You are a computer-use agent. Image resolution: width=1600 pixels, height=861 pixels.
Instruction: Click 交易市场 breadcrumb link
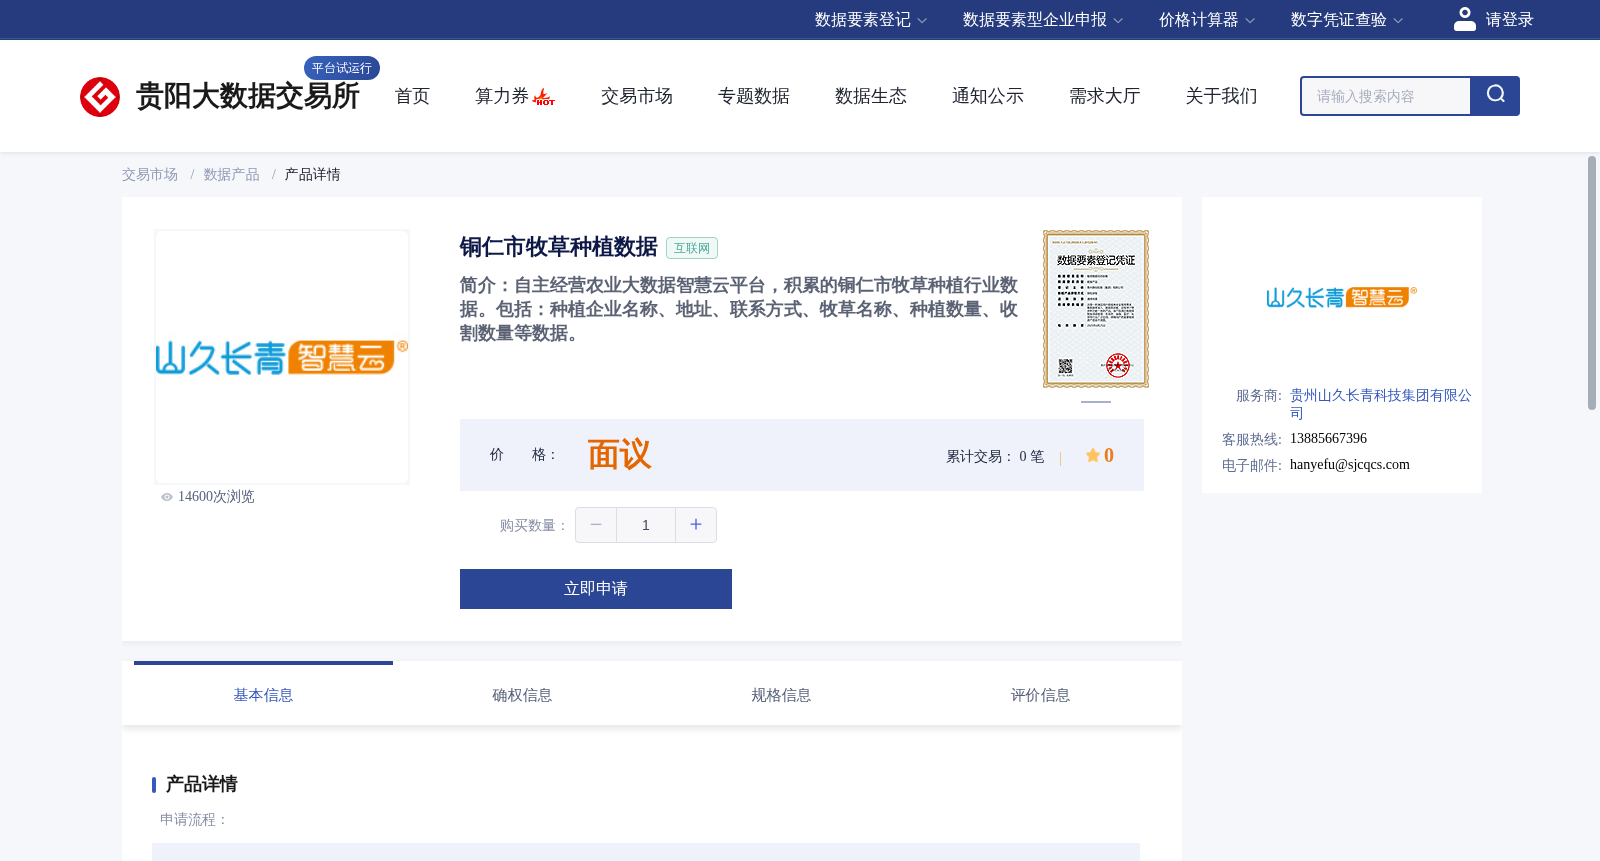tap(150, 175)
